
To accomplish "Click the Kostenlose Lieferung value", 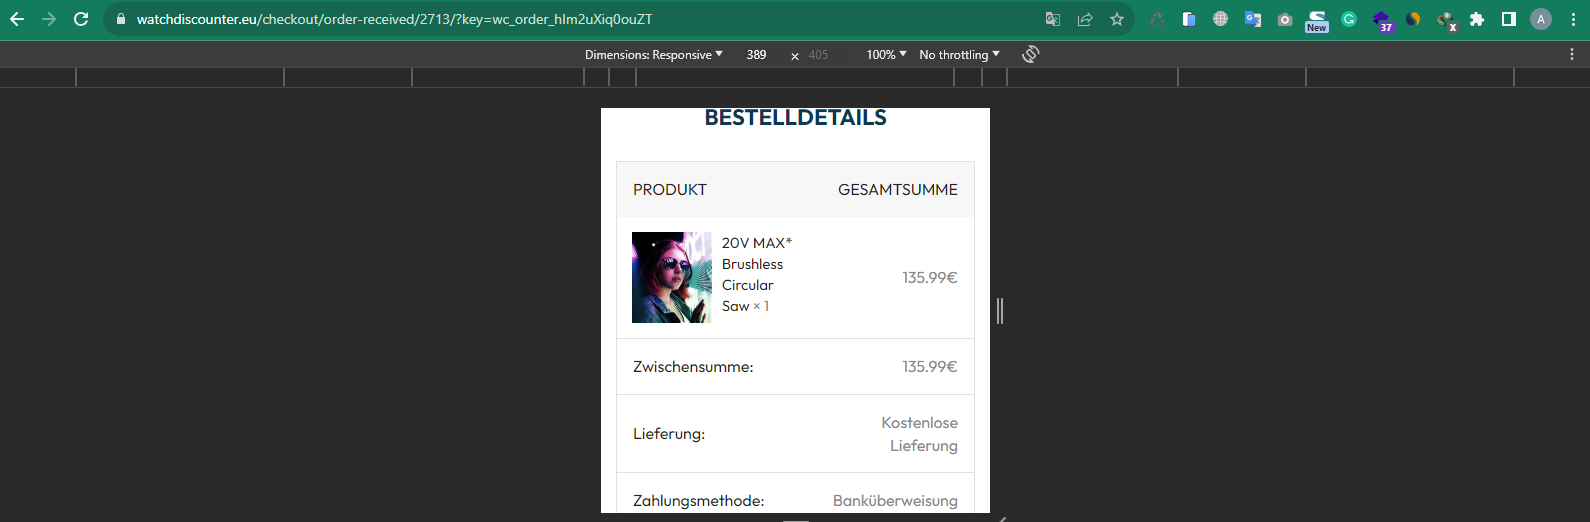I will click(919, 434).
